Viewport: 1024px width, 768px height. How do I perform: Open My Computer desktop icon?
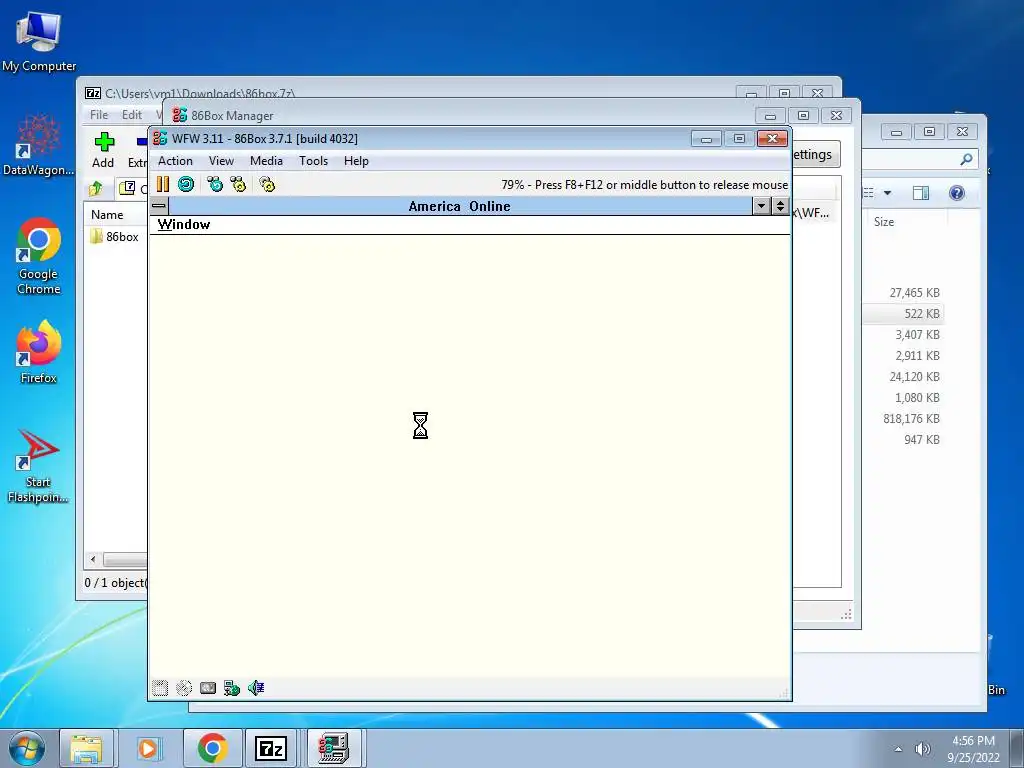pyautogui.click(x=39, y=42)
